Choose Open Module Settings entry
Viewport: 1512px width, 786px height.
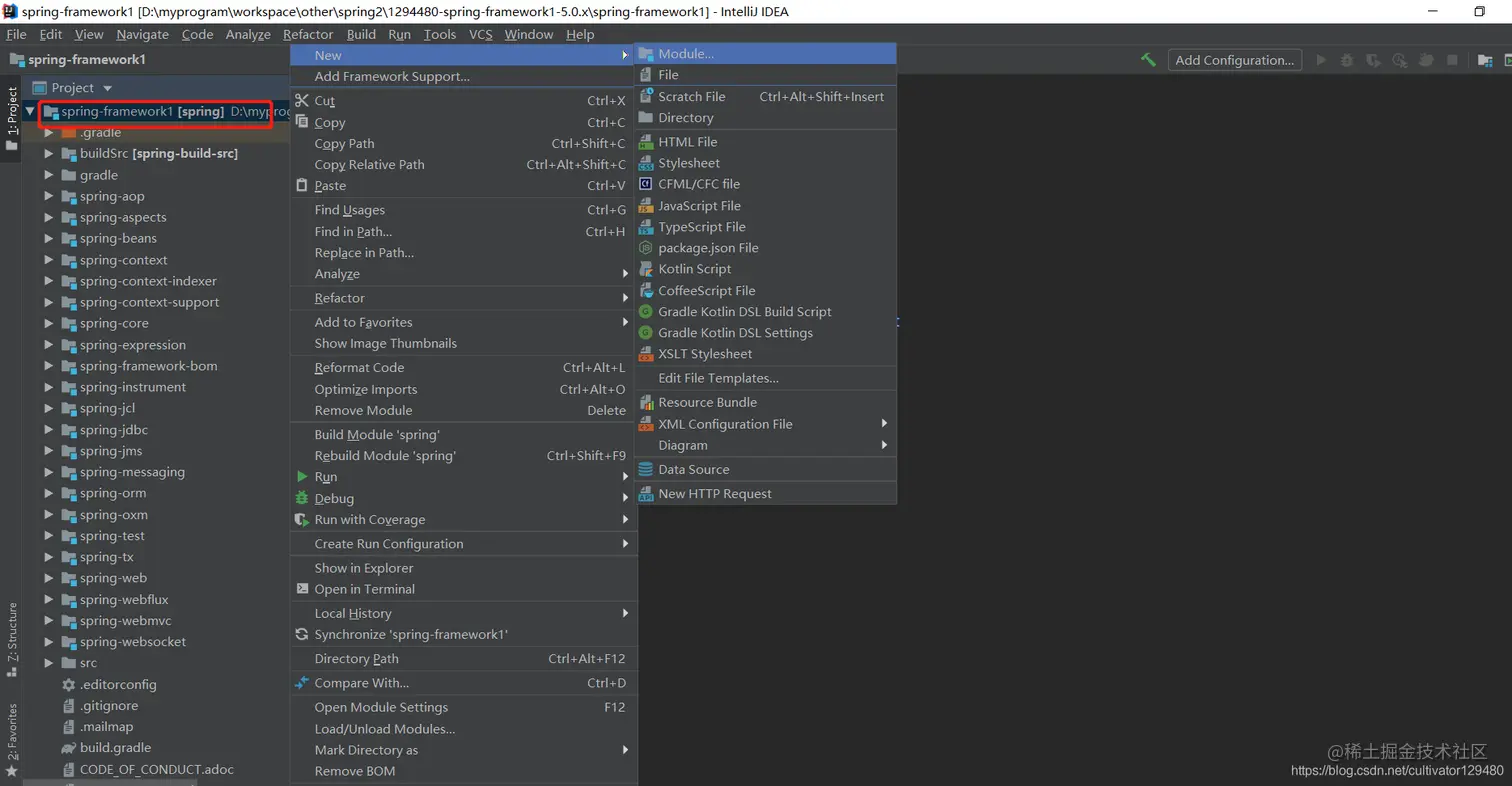[x=381, y=707]
